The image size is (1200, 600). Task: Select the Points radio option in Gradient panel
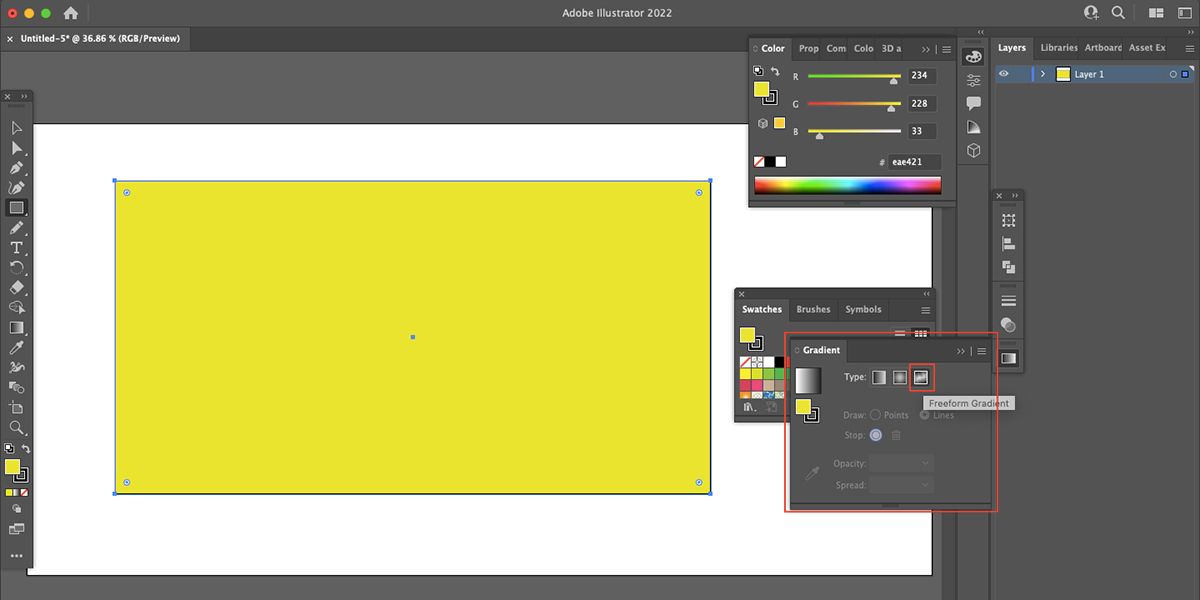click(x=875, y=414)
